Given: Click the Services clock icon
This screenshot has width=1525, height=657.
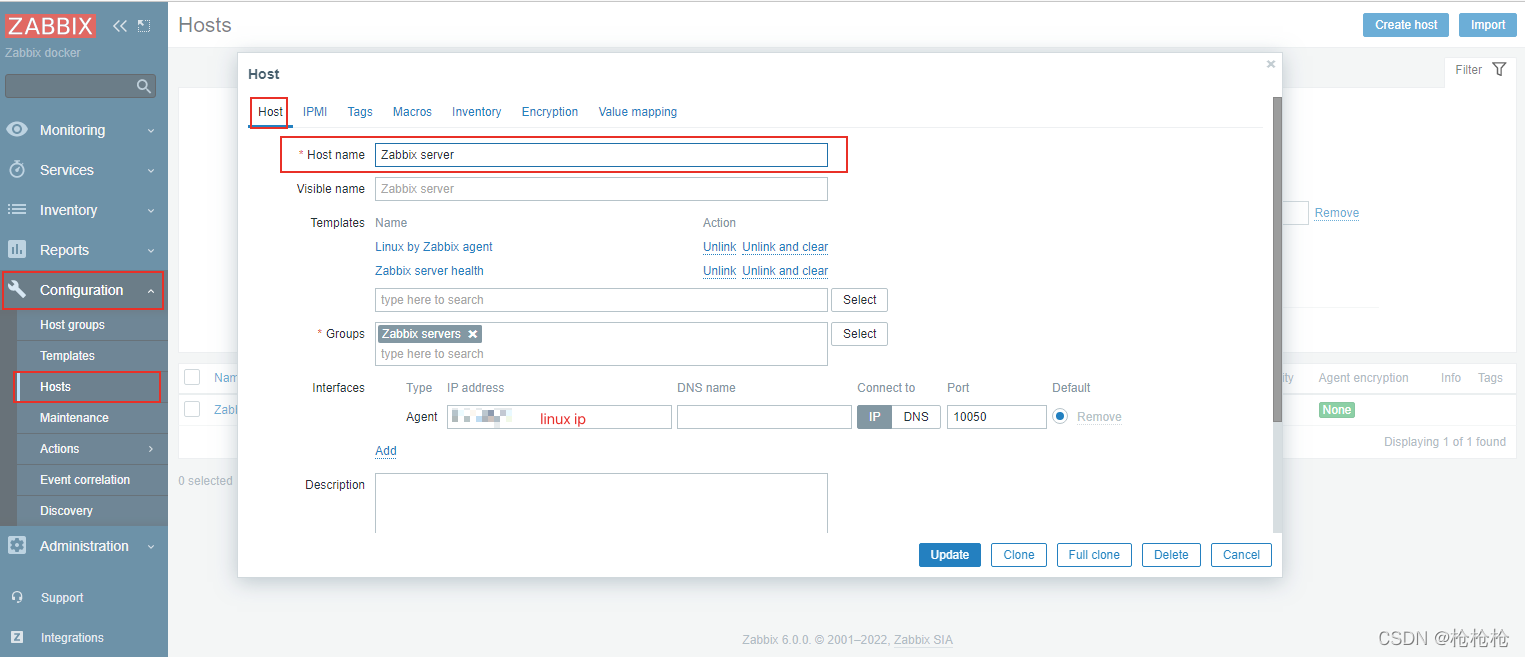Looking at the screenshot, I should [17, 170].
